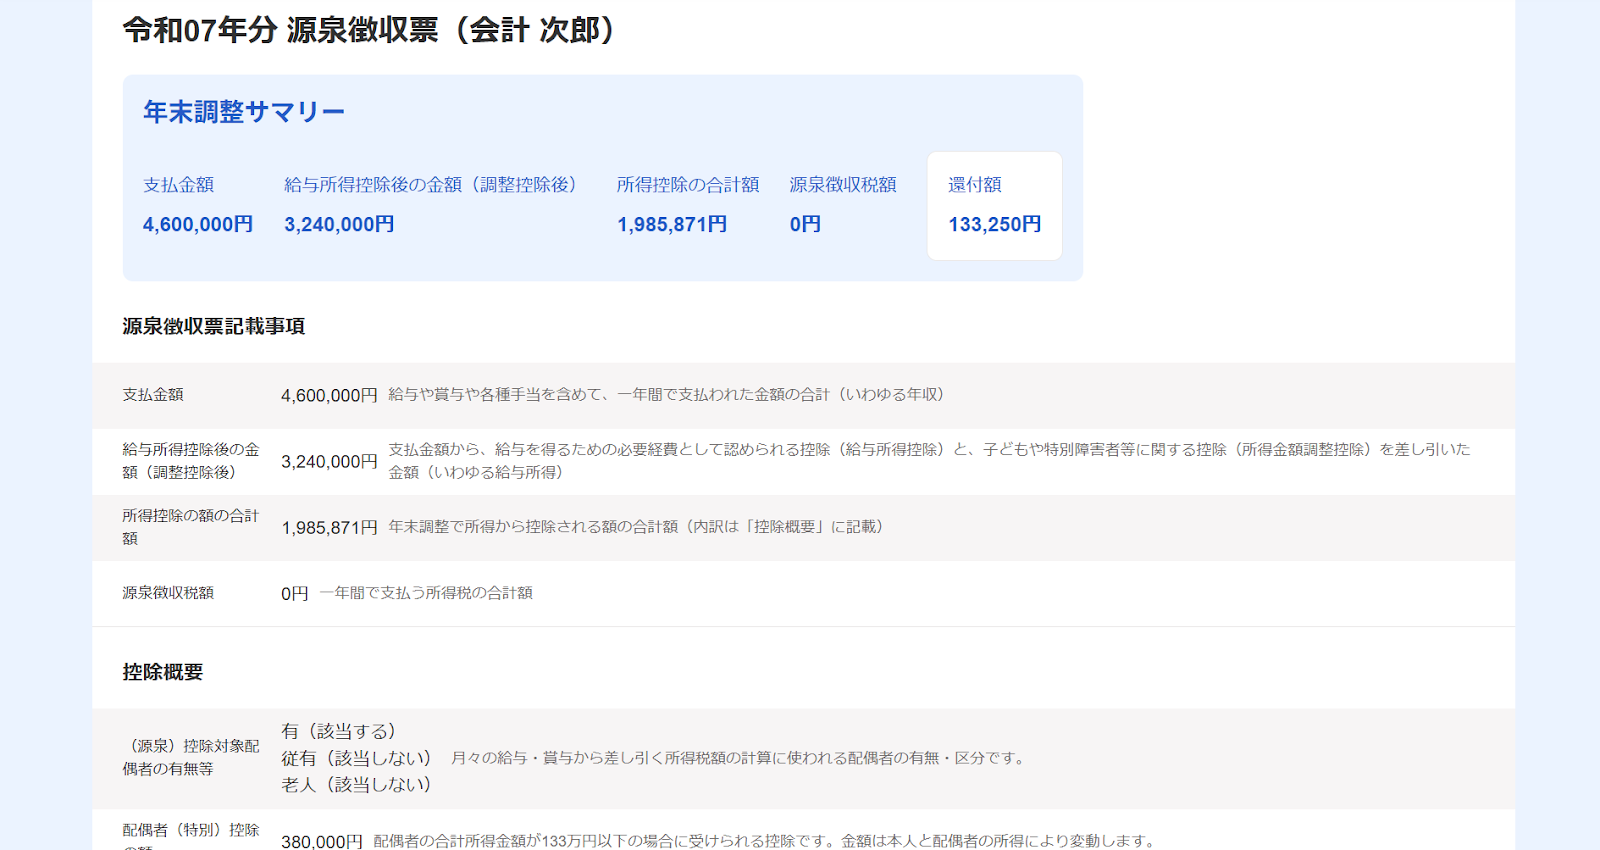Click the summary 支払金額 label
Image resolution: width=1600 pixels, height=850 pixels.
pos(179,185)
